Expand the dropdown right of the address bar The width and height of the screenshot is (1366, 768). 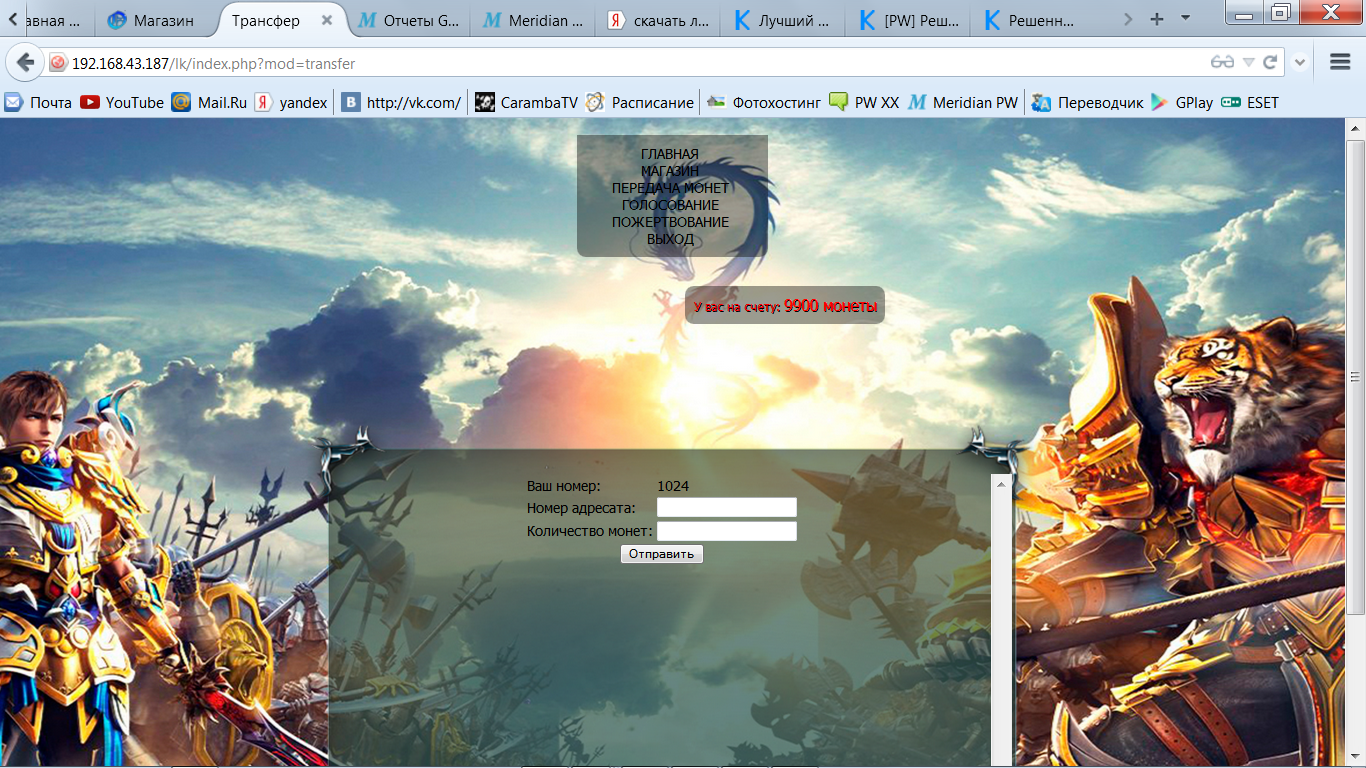pyautogui.click(x=1300, y=63)
